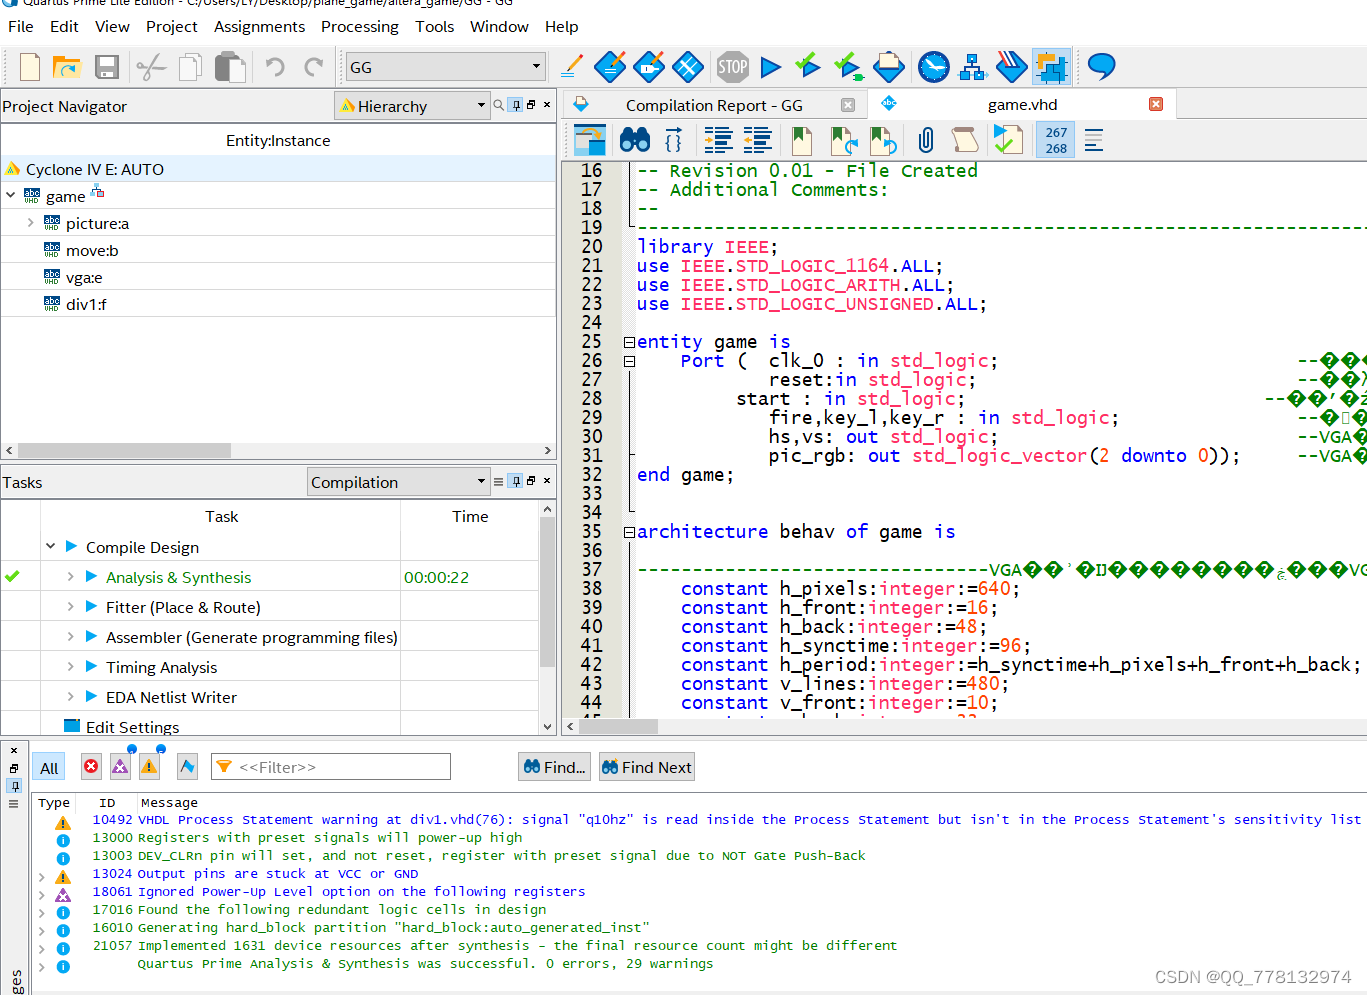1367x995 pixels.
Task: Open the Assignment Editor pencil icon
Action: pos(572,67)
